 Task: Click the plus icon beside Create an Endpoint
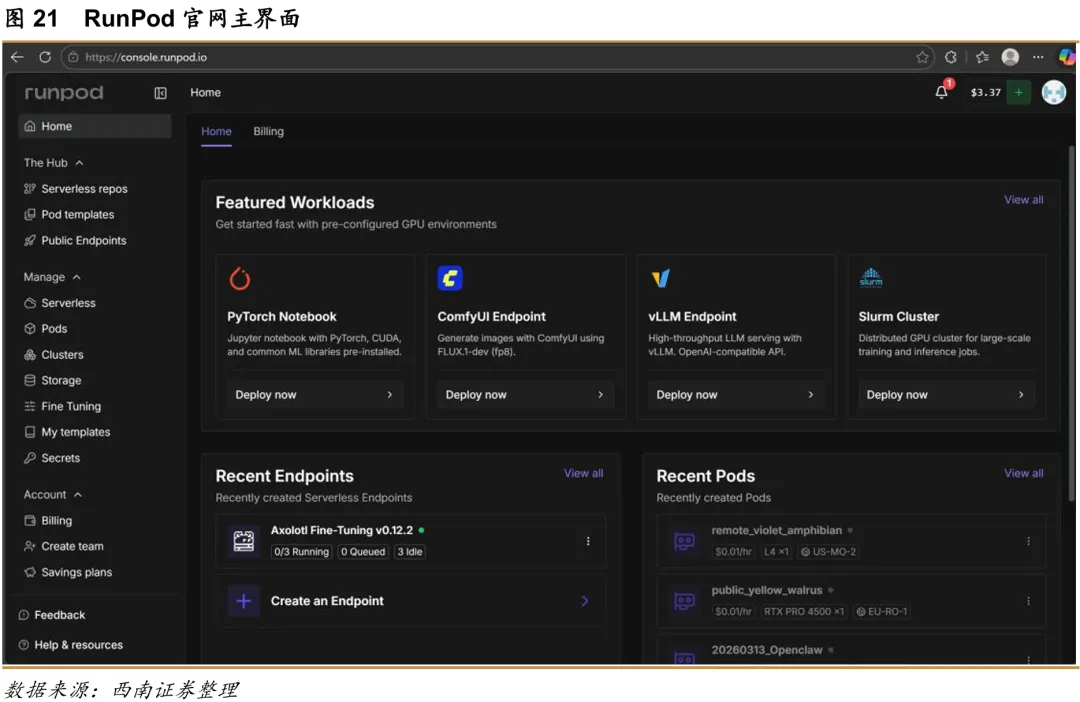(244, 601)
